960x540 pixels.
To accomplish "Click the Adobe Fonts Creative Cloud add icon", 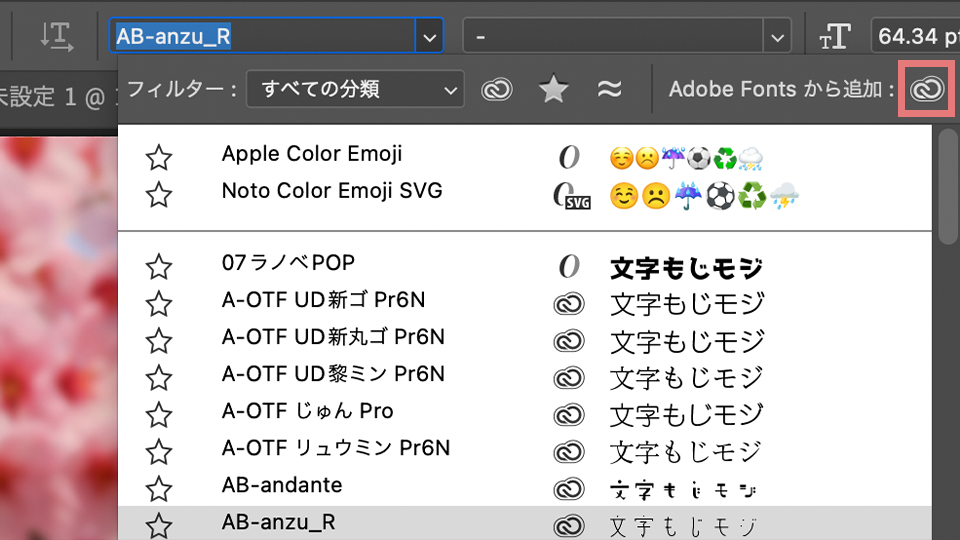I will click(x=927, y=89).
